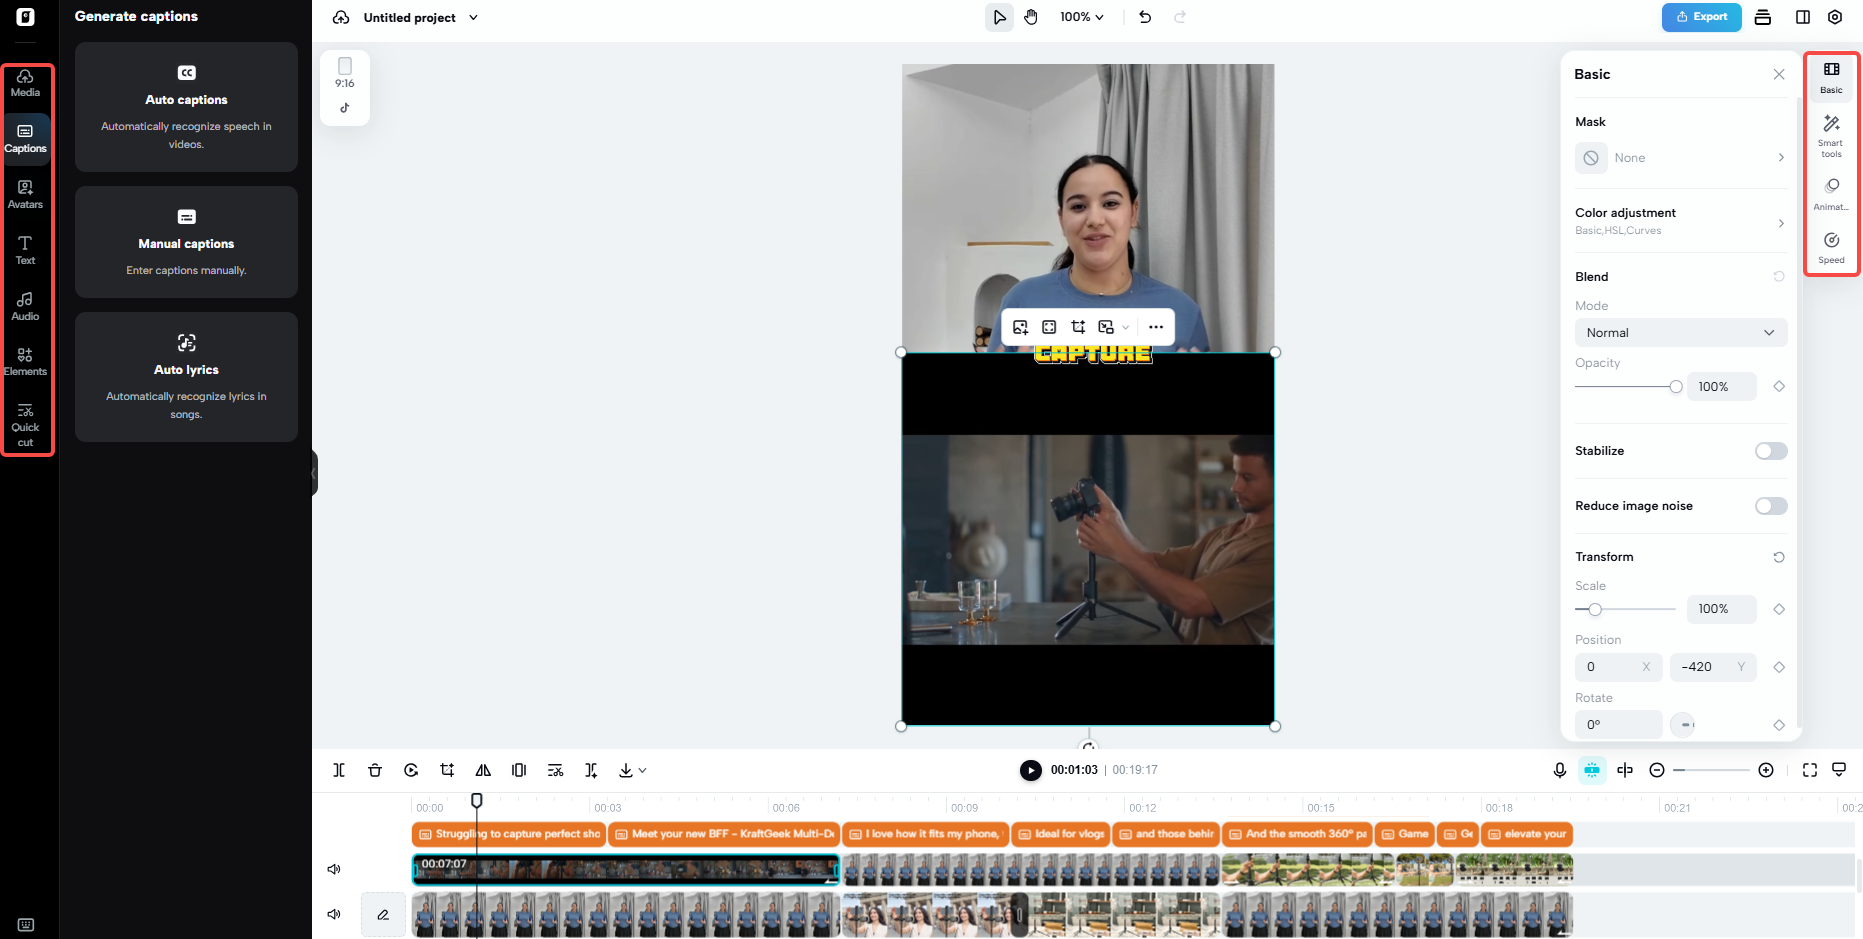Click the crop icon on the canvas floating toolbar
1863x939 pixels.
tap(1078, 327)
